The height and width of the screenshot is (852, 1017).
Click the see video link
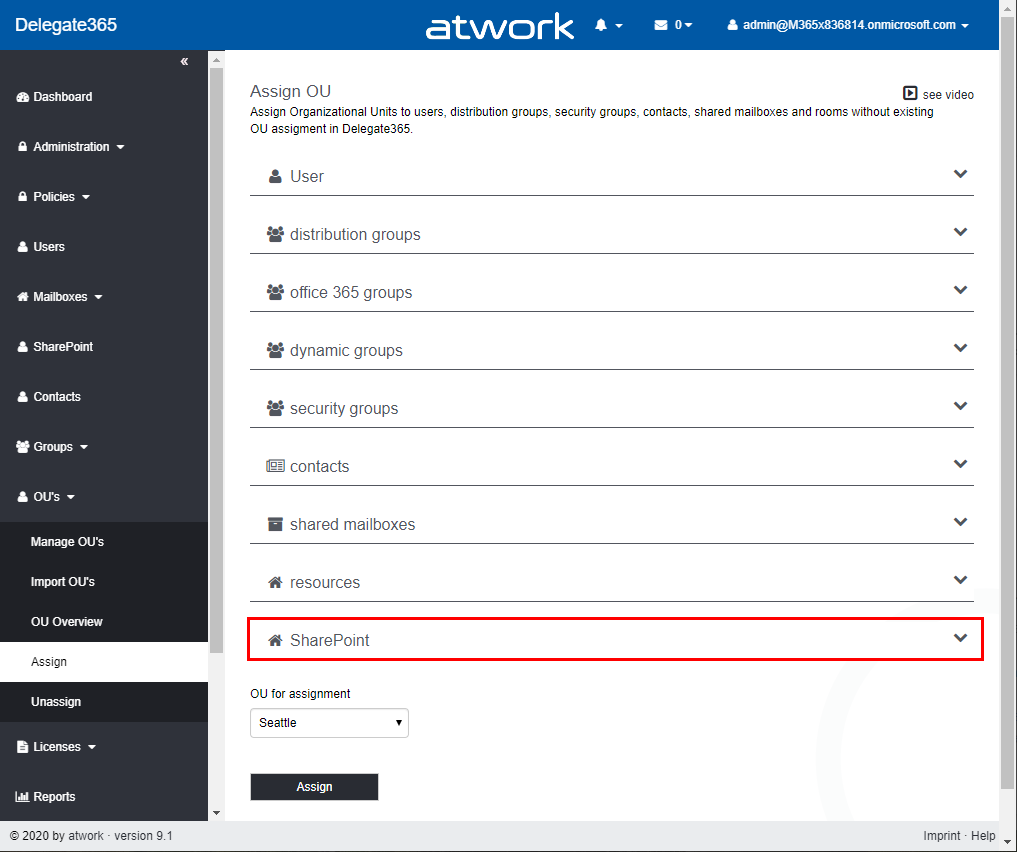click(x=939, y=94)
